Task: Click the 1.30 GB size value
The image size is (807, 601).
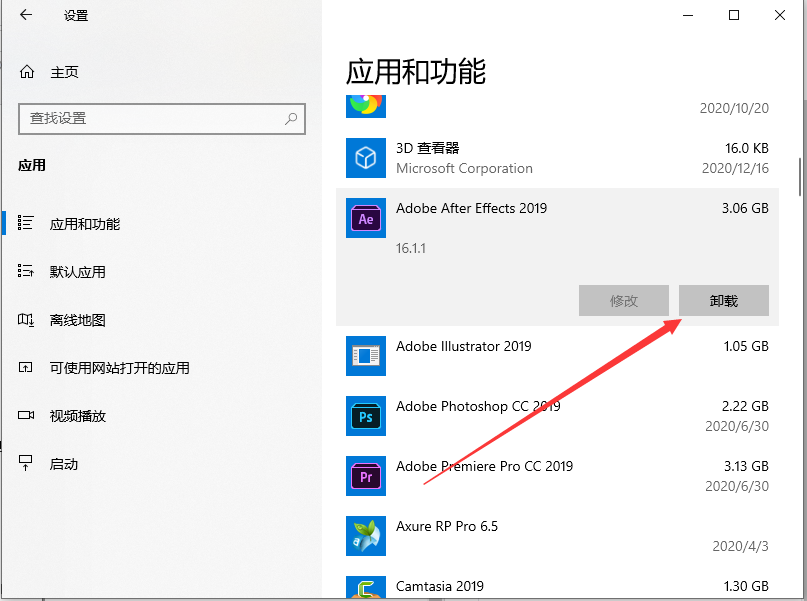Action: [746, 586]
